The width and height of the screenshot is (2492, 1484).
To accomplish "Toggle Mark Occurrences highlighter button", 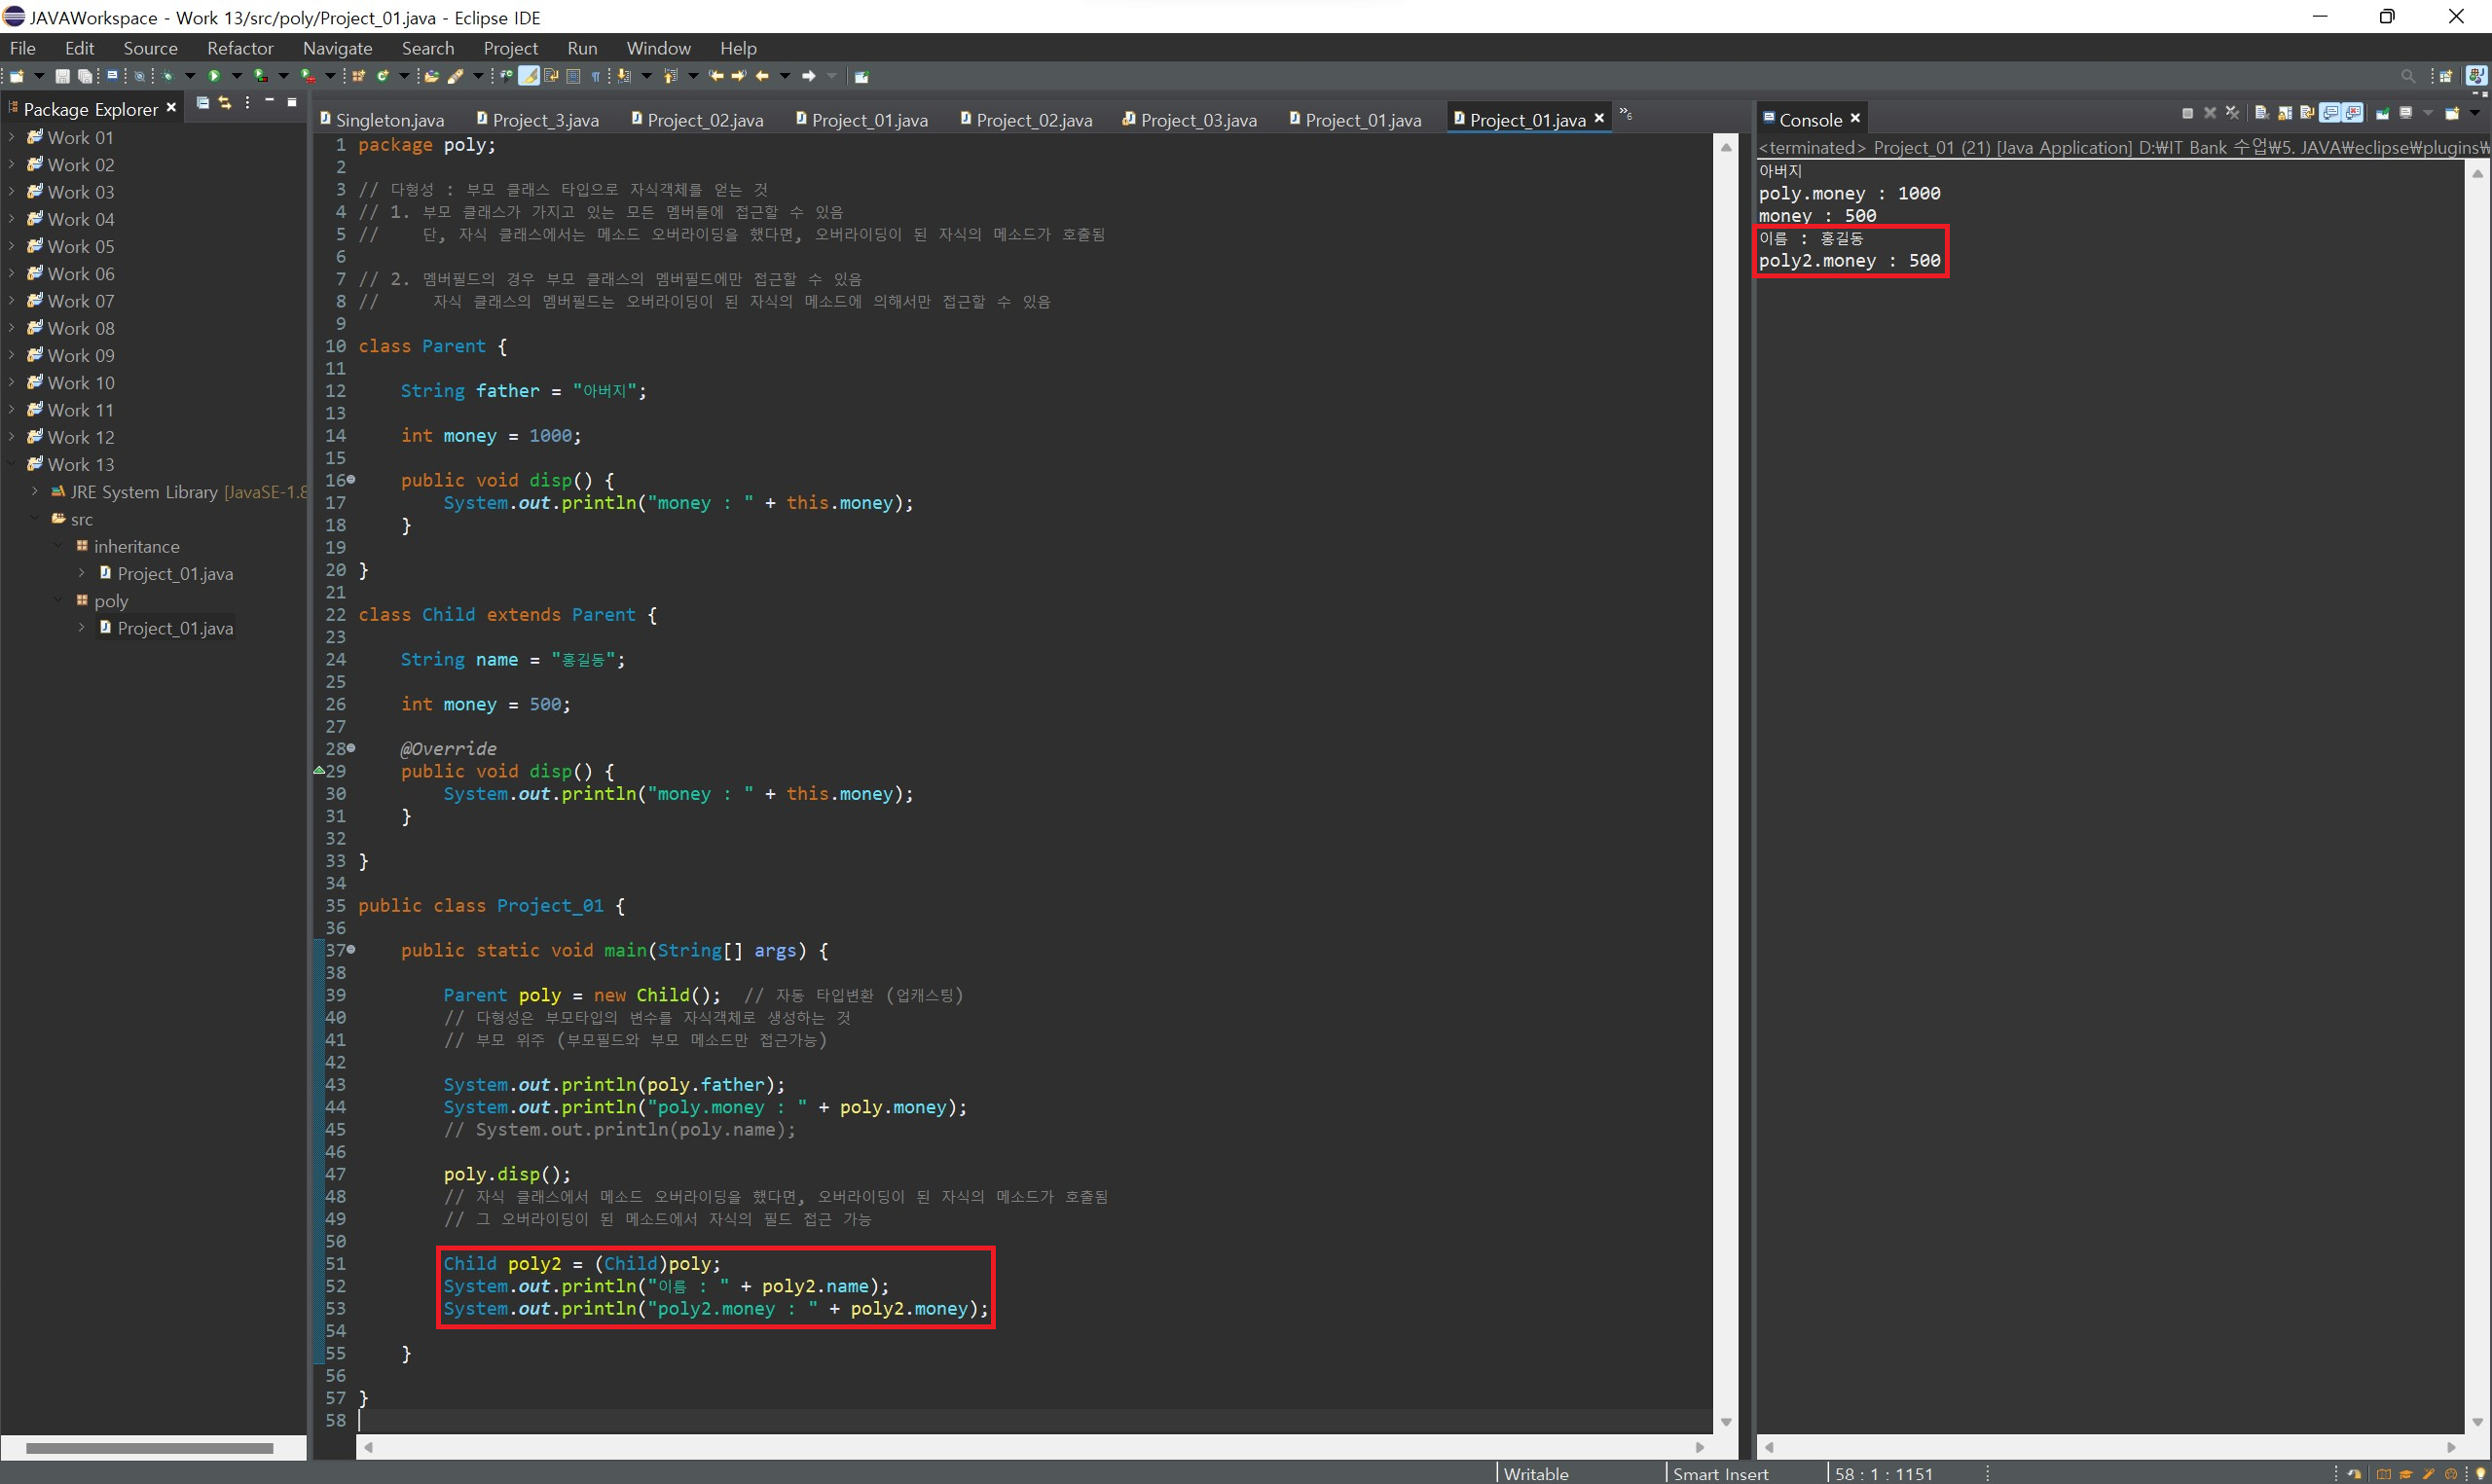I will click(528, 76).
